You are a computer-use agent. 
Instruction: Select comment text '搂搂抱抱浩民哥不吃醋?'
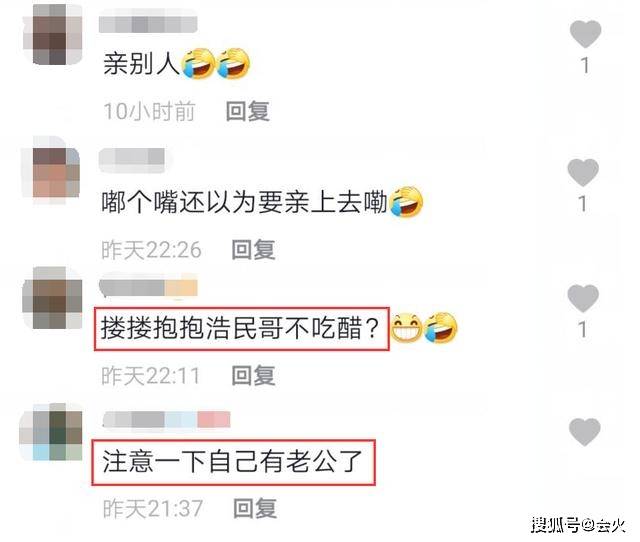click(240, 328)
